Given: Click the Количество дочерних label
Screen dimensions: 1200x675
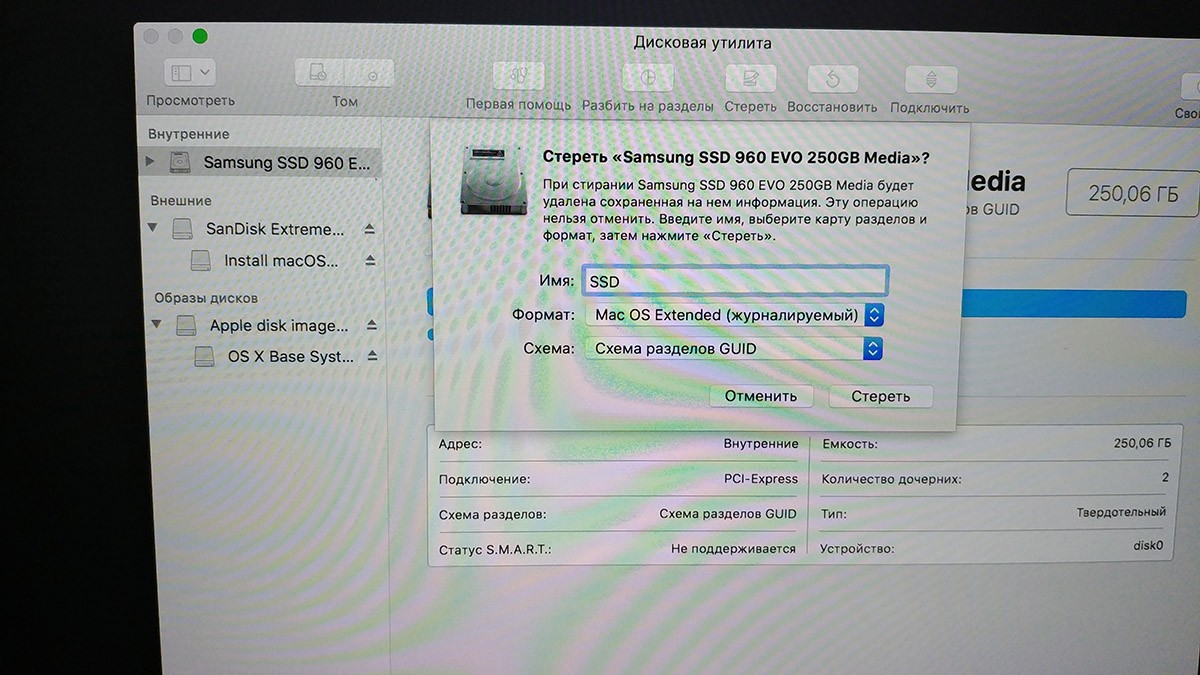Looking at the screenshot, I should coord(891,479).
